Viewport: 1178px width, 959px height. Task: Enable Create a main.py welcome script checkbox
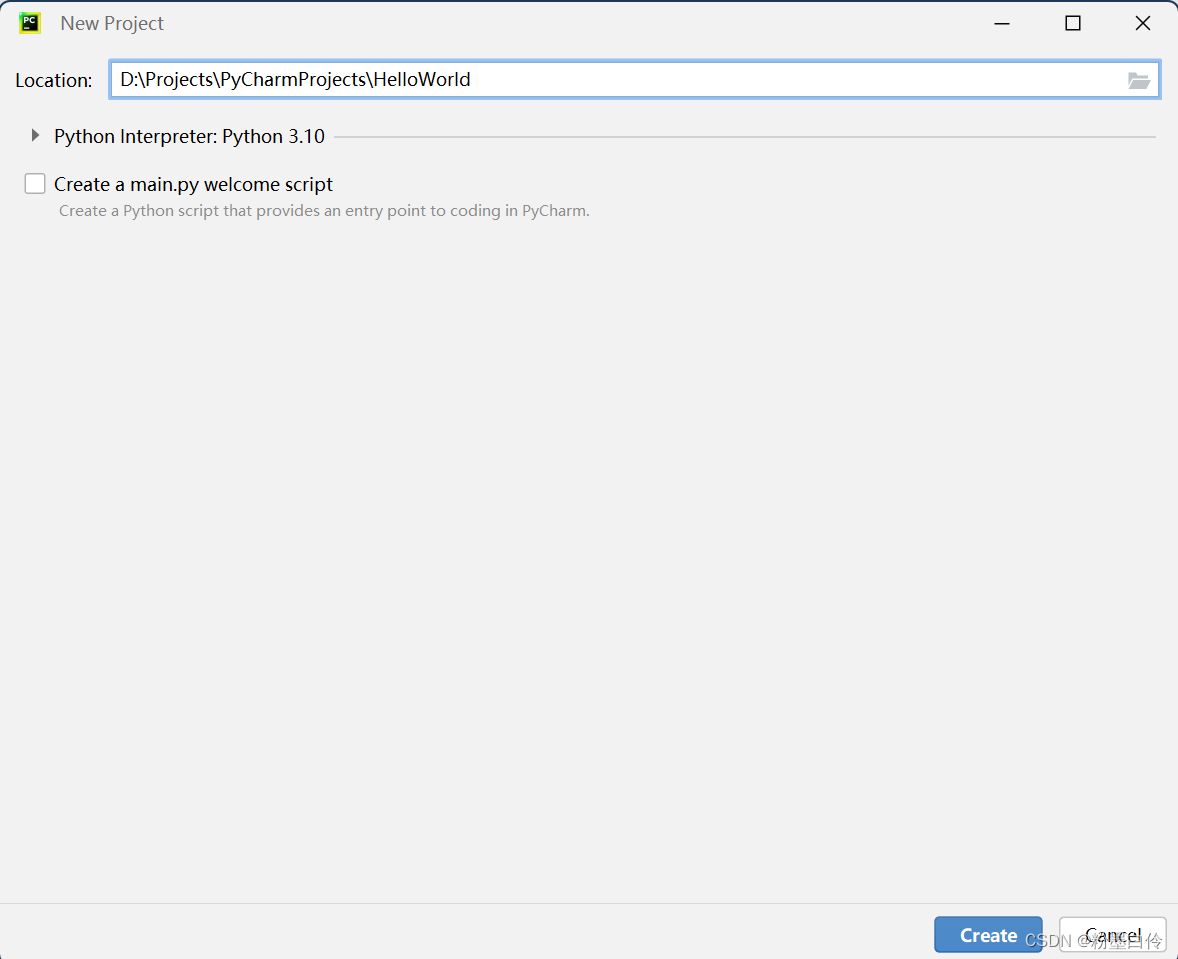35,184
